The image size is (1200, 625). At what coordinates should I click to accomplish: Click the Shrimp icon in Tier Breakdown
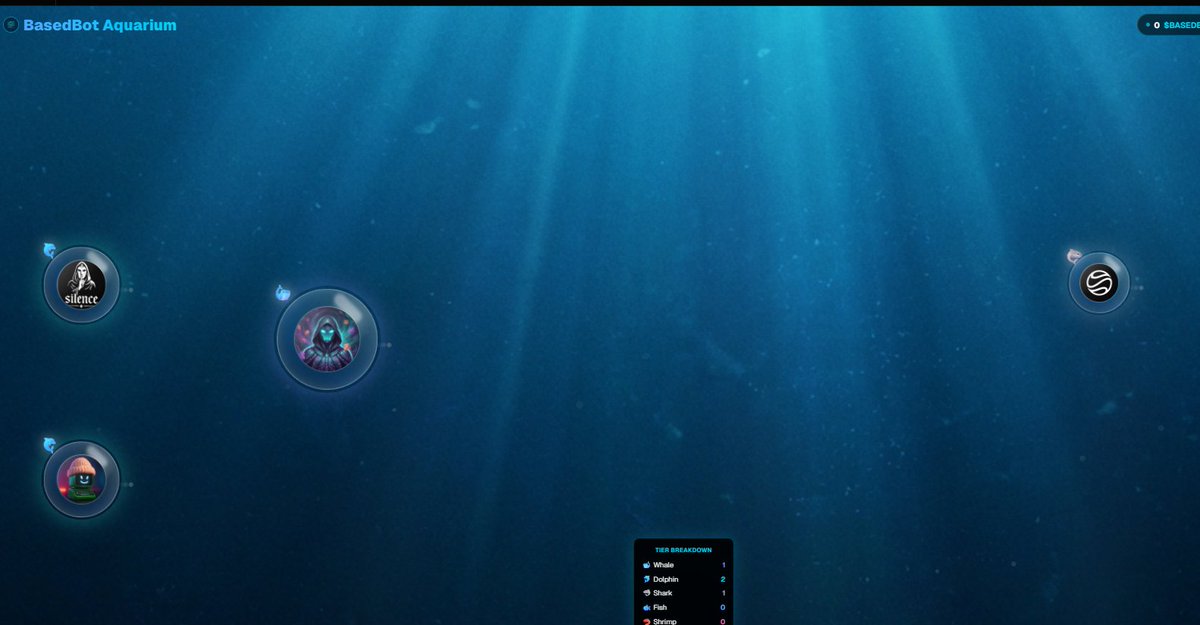pyautogui.click(x=647, y=621)
